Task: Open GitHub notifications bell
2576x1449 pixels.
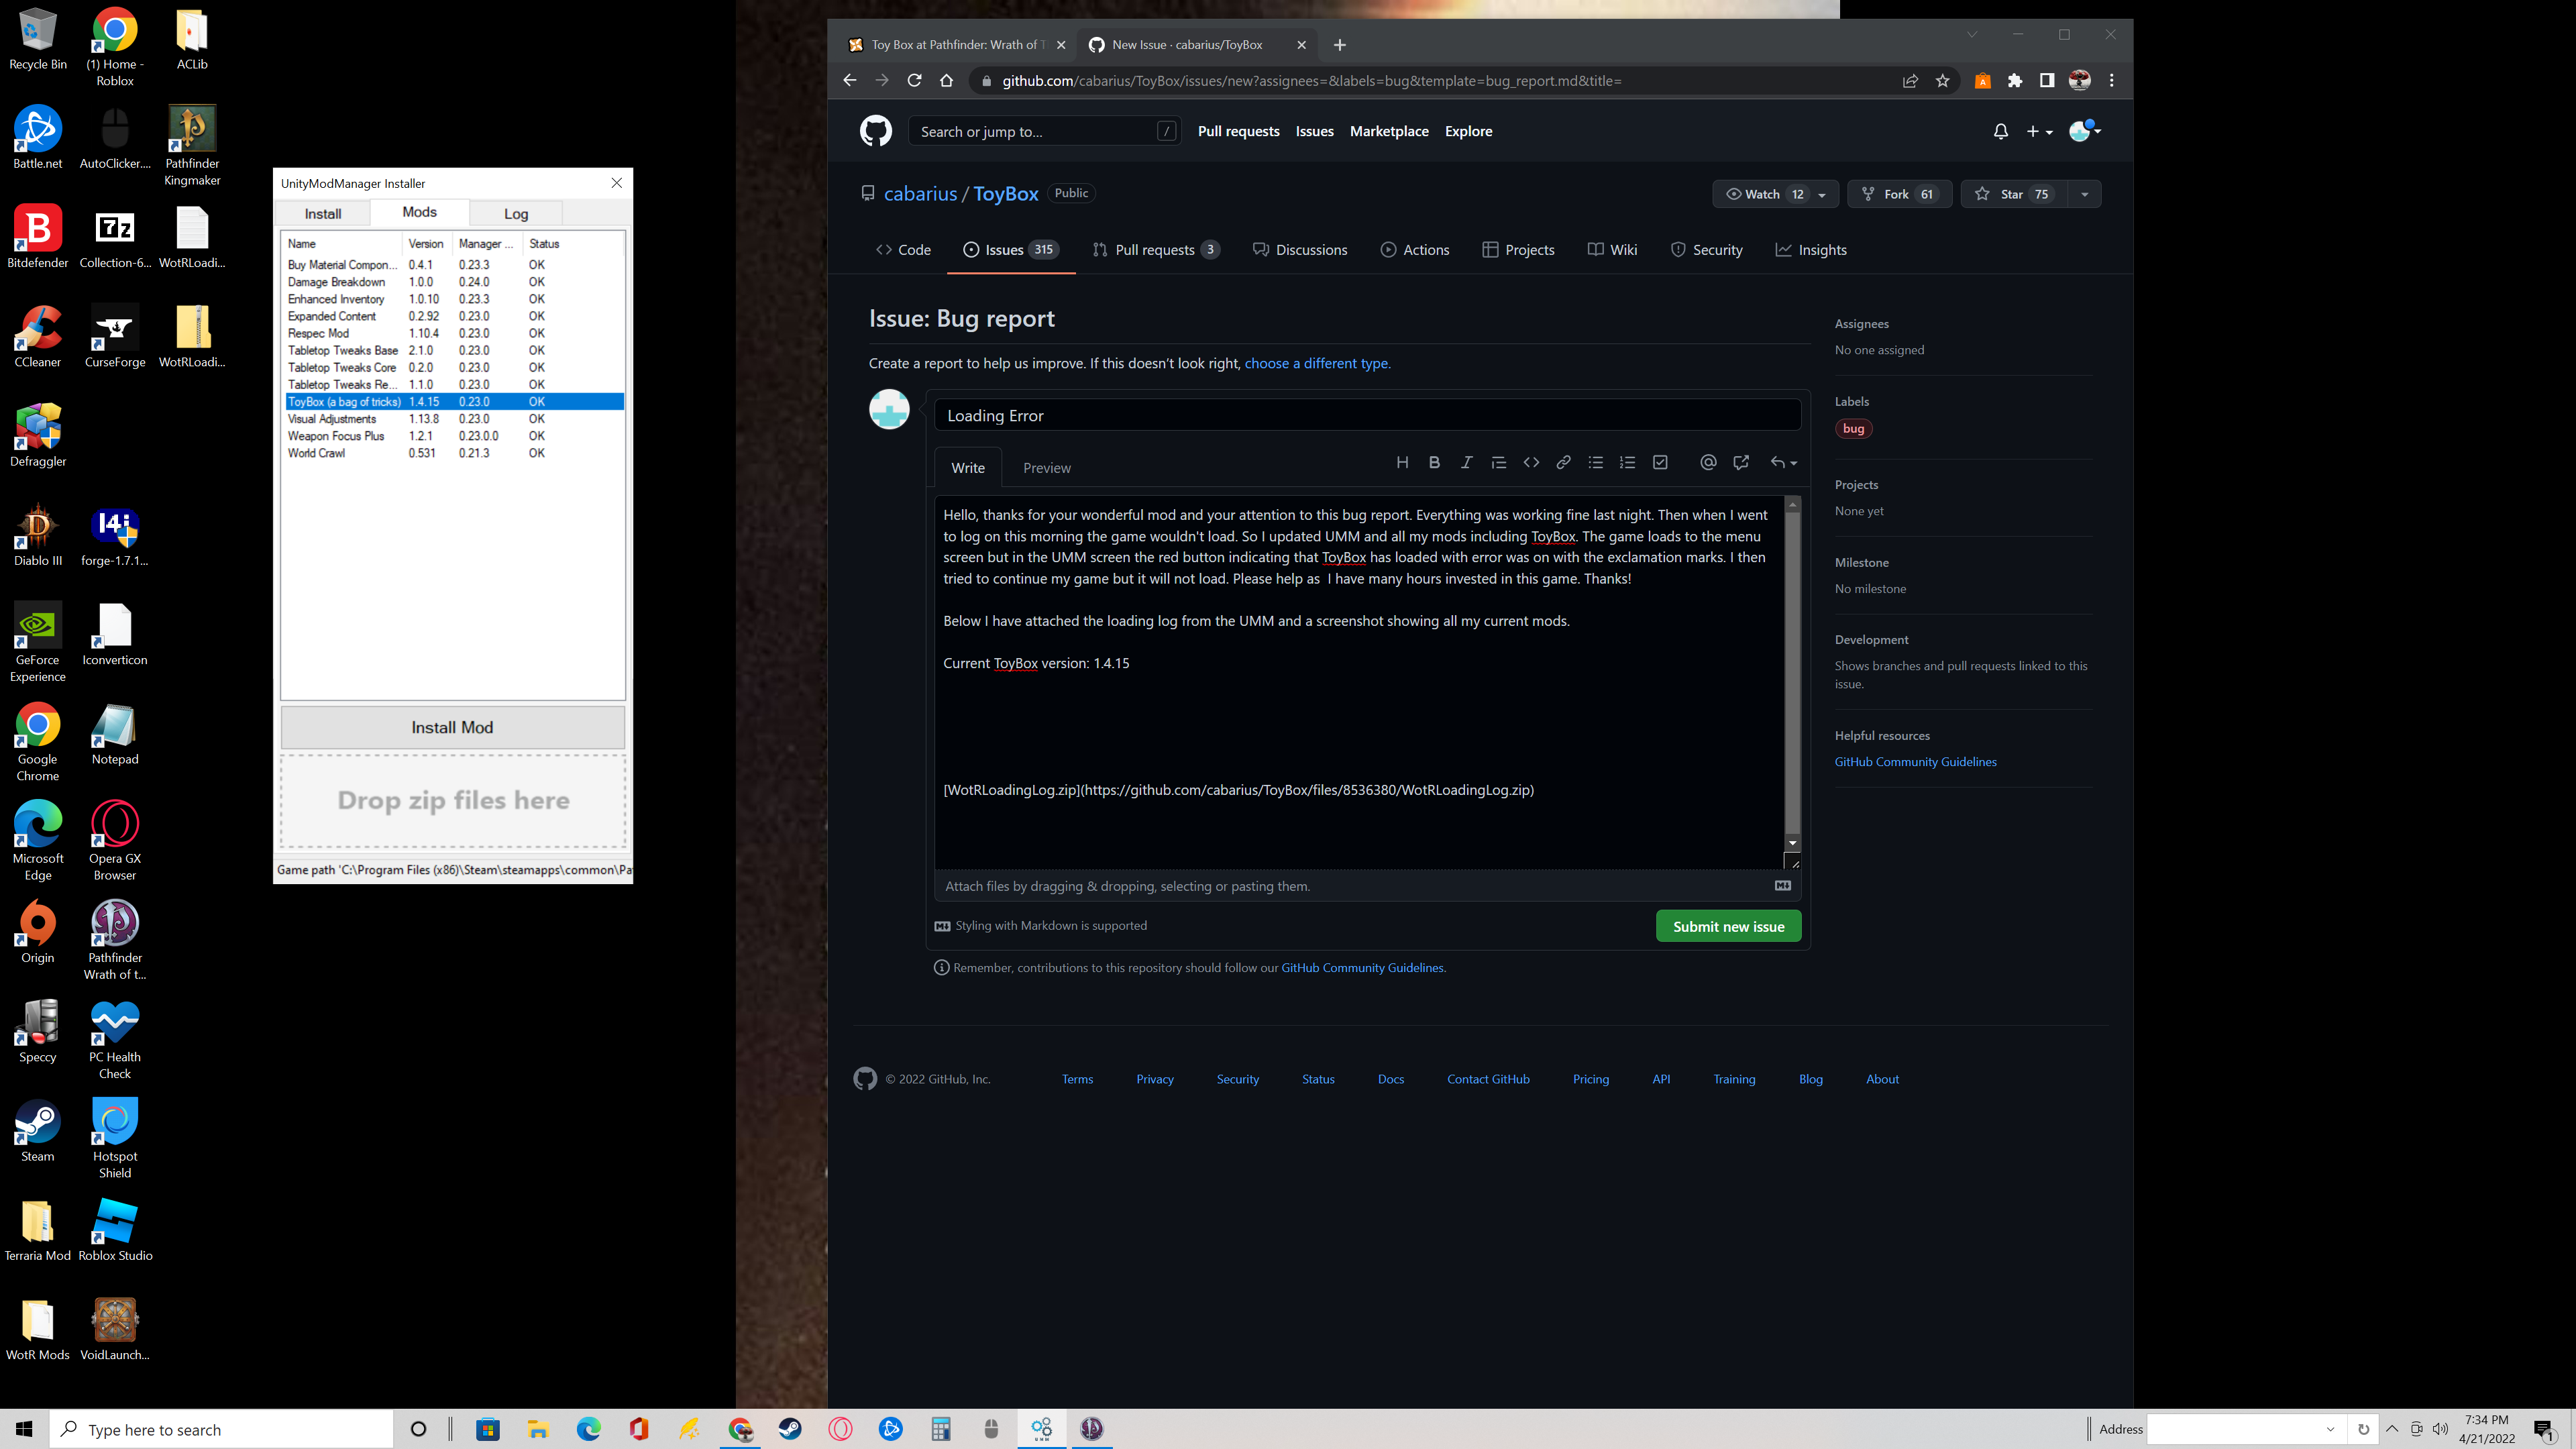Action: [2000, 131]
